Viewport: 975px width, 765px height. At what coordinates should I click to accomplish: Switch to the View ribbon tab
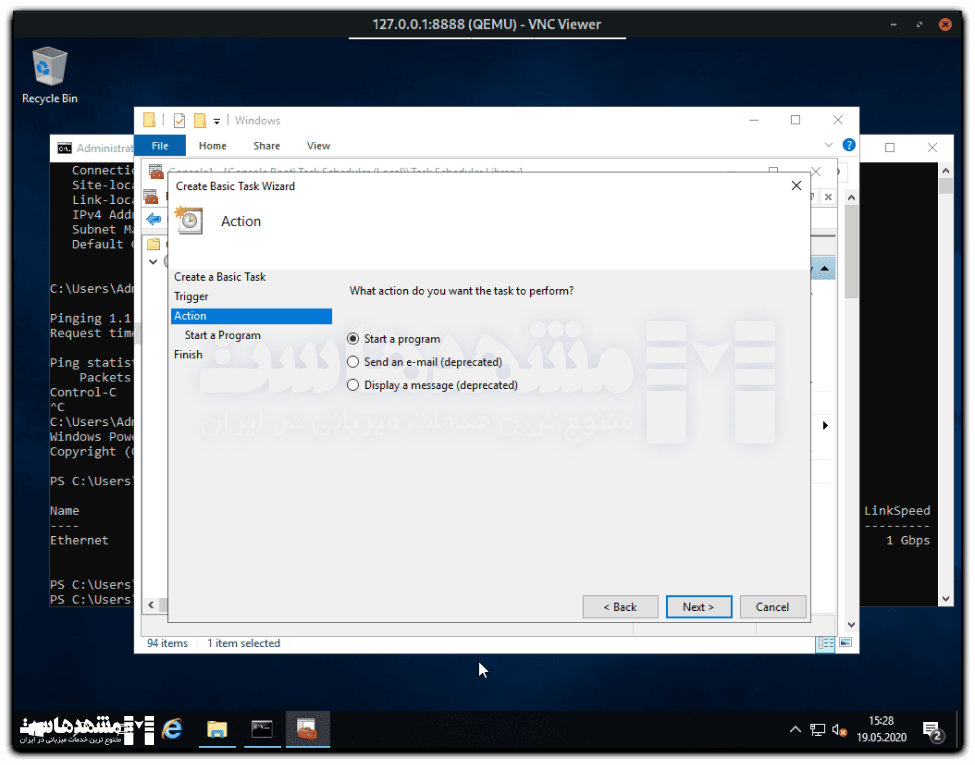(318, 146)
